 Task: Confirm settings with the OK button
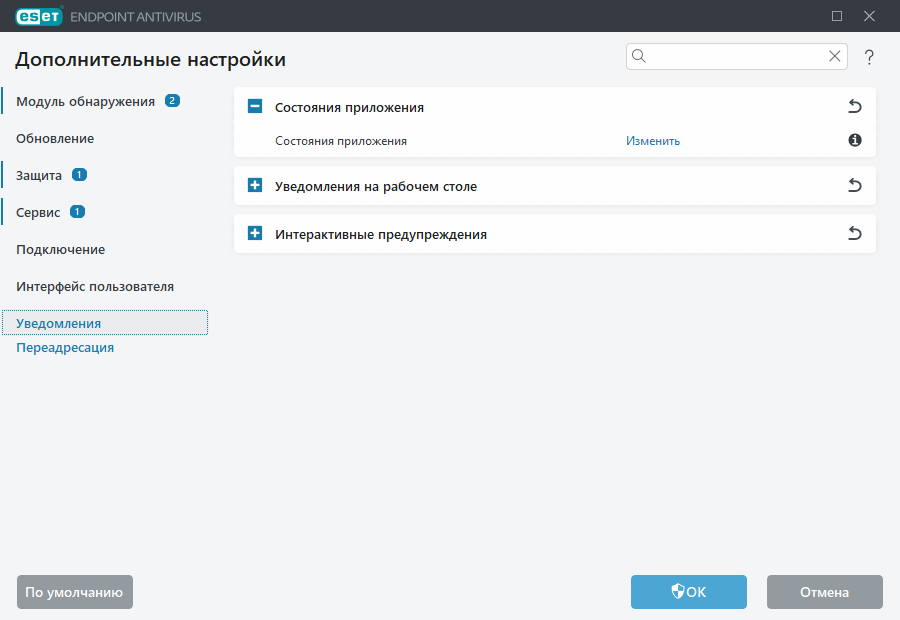click(x=688, y=591)
